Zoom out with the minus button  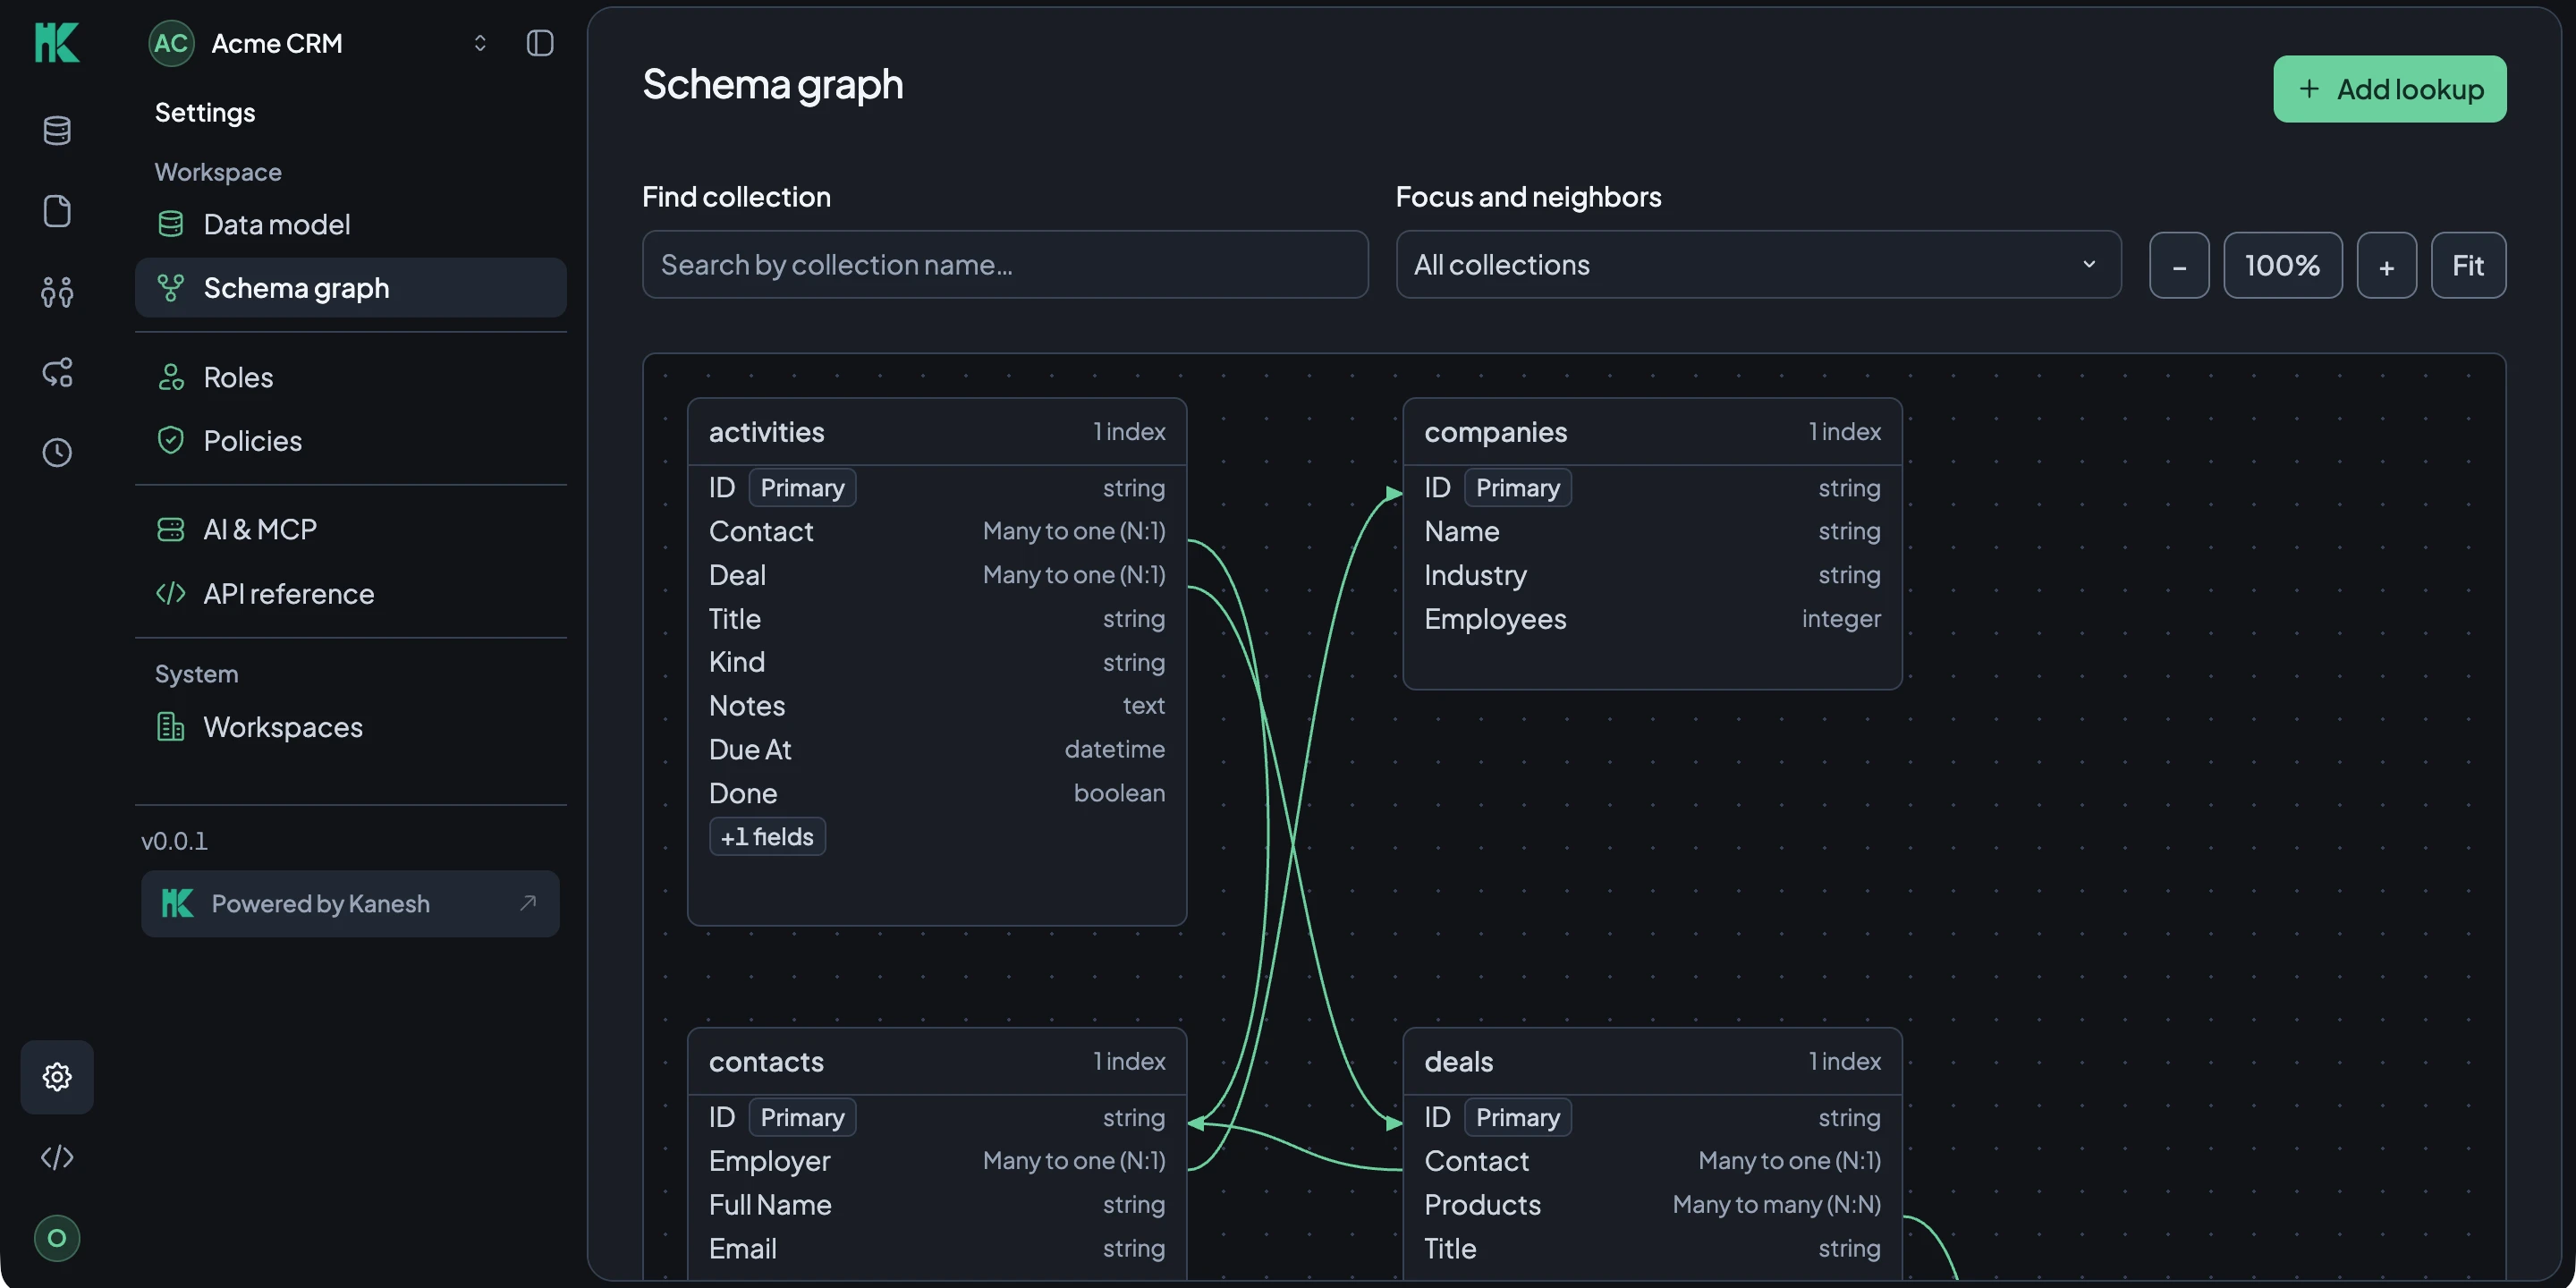coord(2179,265)
